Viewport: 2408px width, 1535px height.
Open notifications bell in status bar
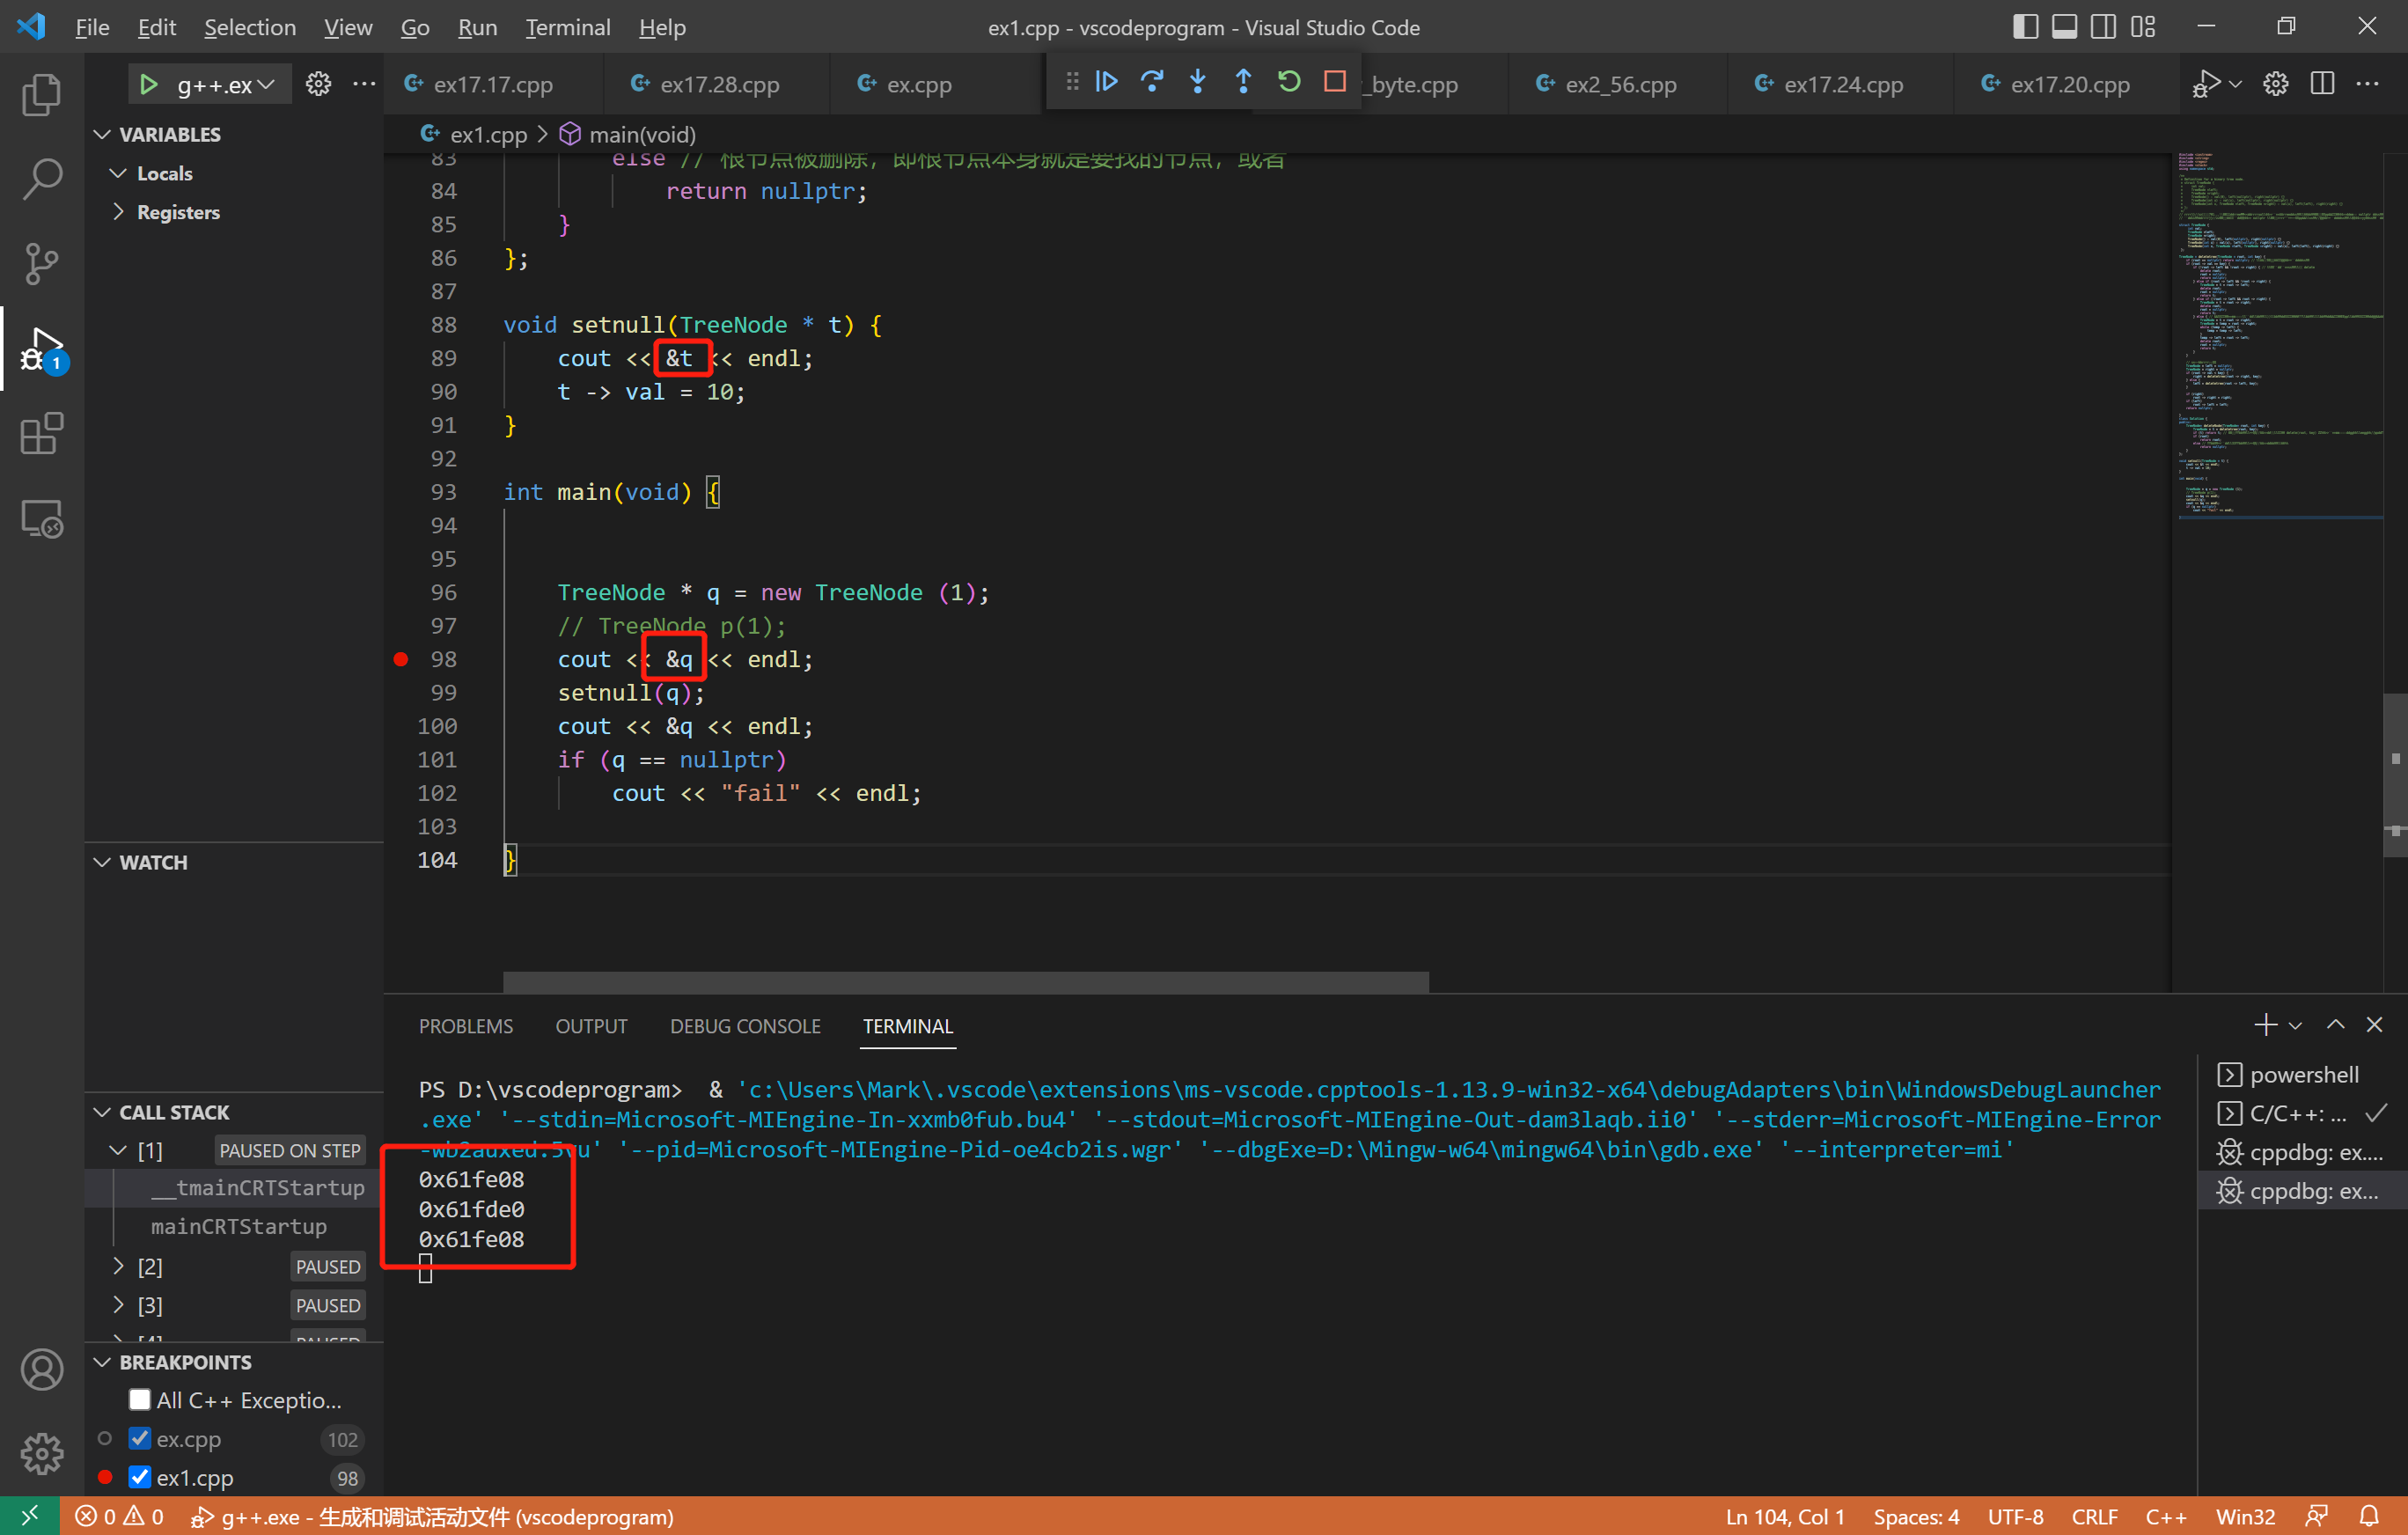(x=2369, y=1516)
